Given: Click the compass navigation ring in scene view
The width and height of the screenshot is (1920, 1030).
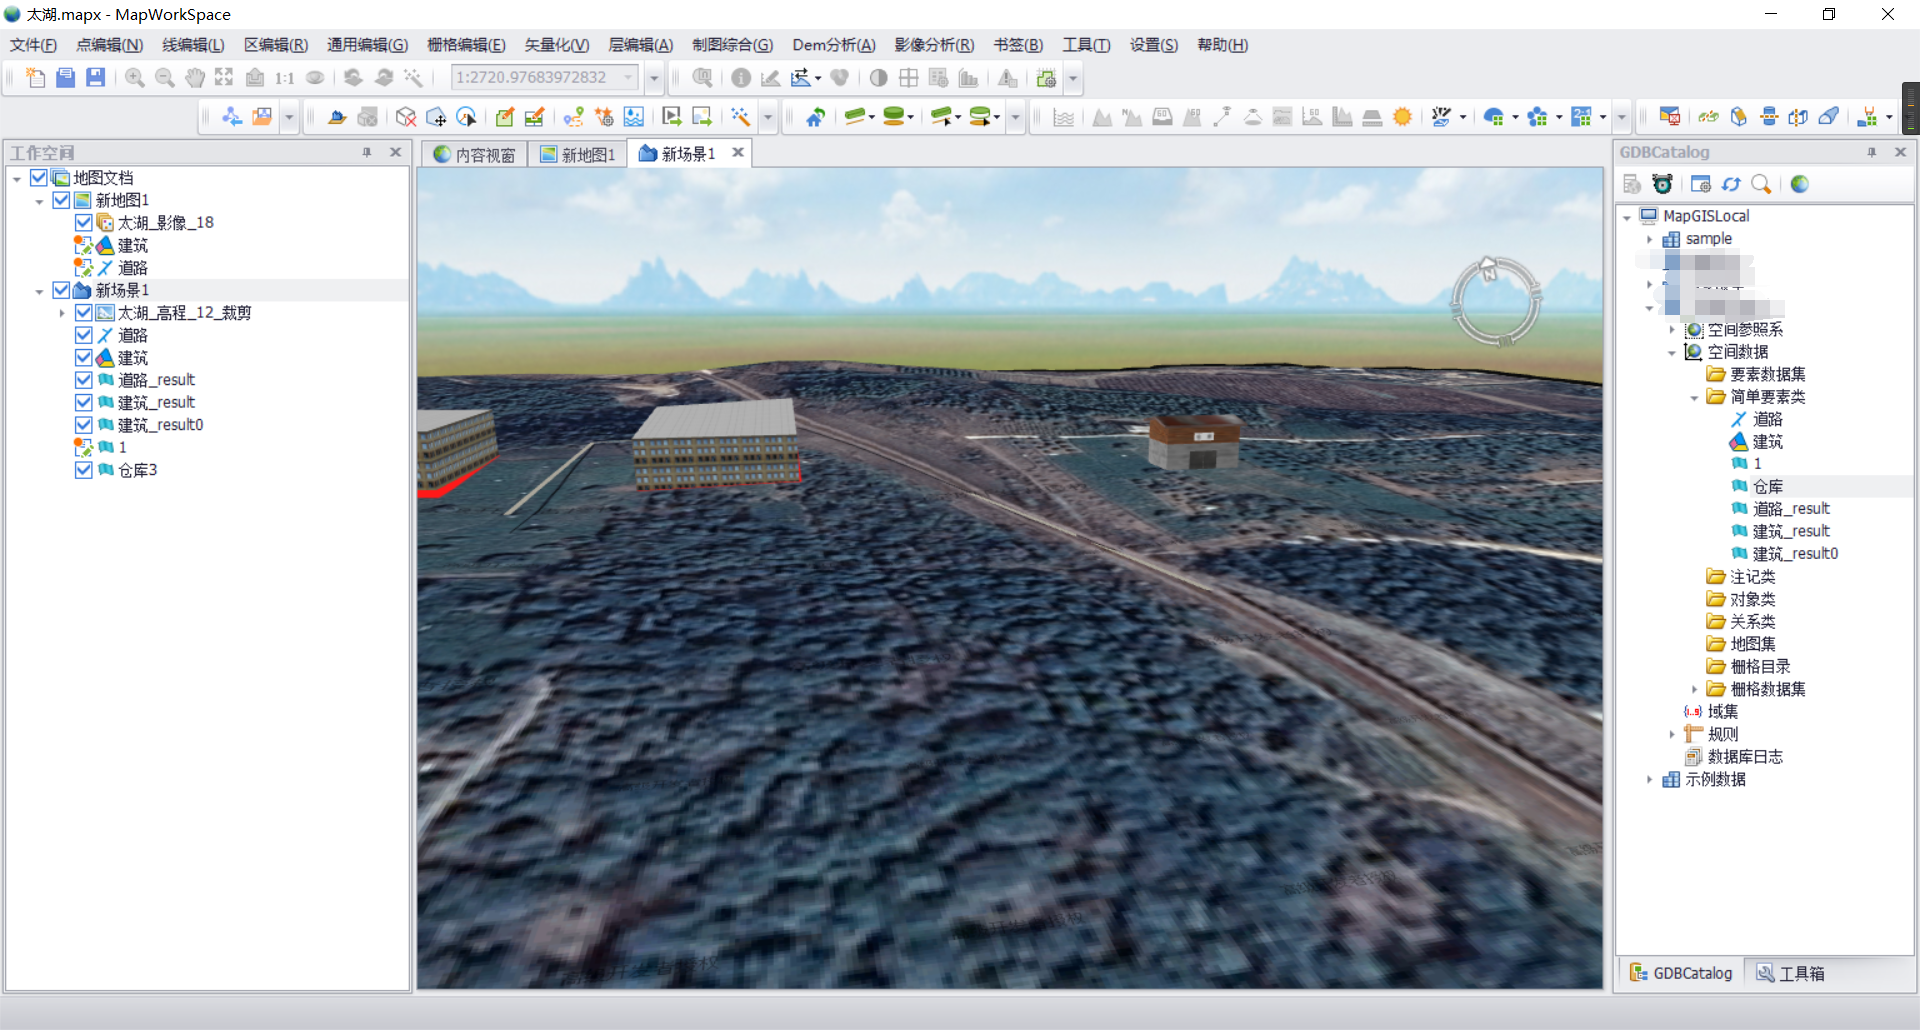Looking at the screenshot, I should (x=1496, y=301).
